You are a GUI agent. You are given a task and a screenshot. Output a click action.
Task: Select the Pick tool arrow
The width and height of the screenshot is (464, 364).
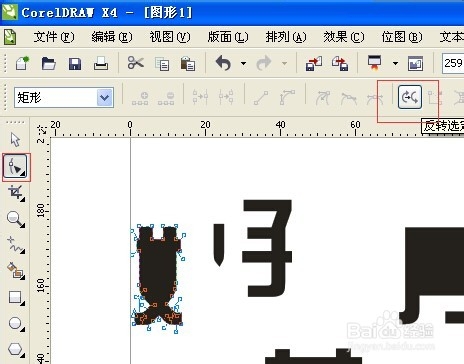(x=15, y=139)
